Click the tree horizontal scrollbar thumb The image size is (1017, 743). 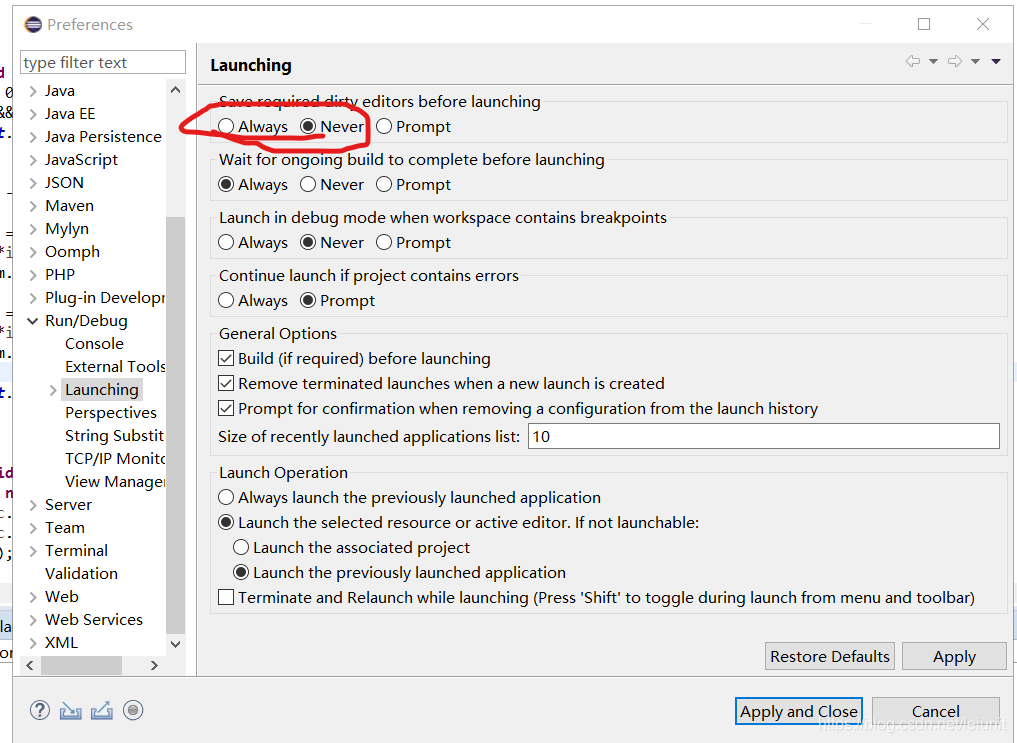(x=81, y=665)
